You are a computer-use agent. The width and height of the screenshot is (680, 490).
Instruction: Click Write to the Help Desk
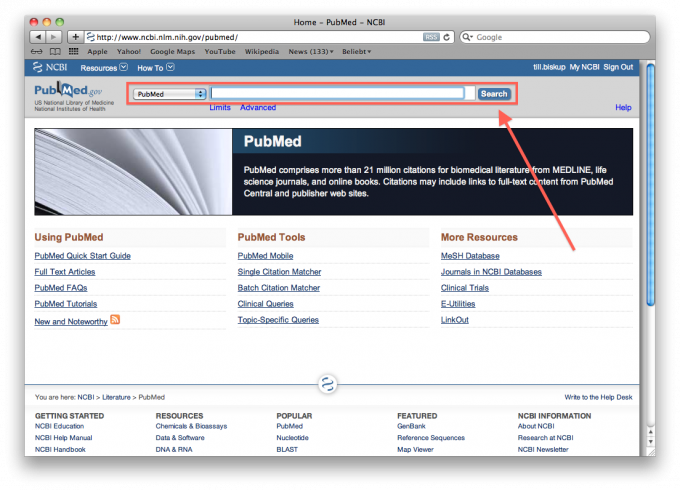[598, 397]
